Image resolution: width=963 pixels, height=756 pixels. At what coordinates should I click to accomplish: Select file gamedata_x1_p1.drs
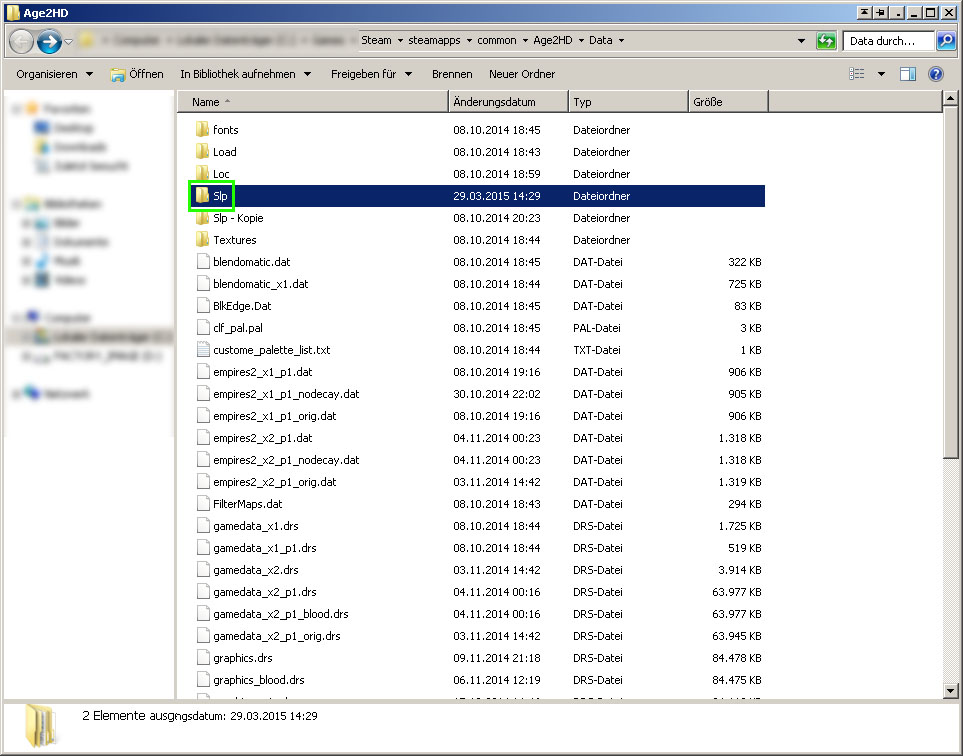pyautogui.click(x=265, y=548)
